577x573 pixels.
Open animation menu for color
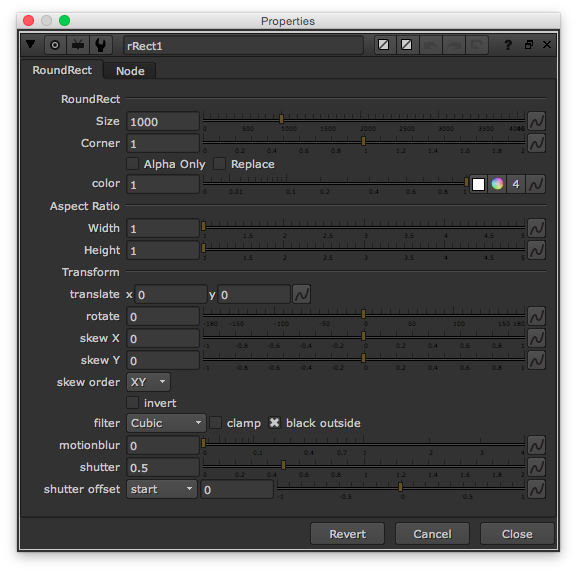(536, 184)
